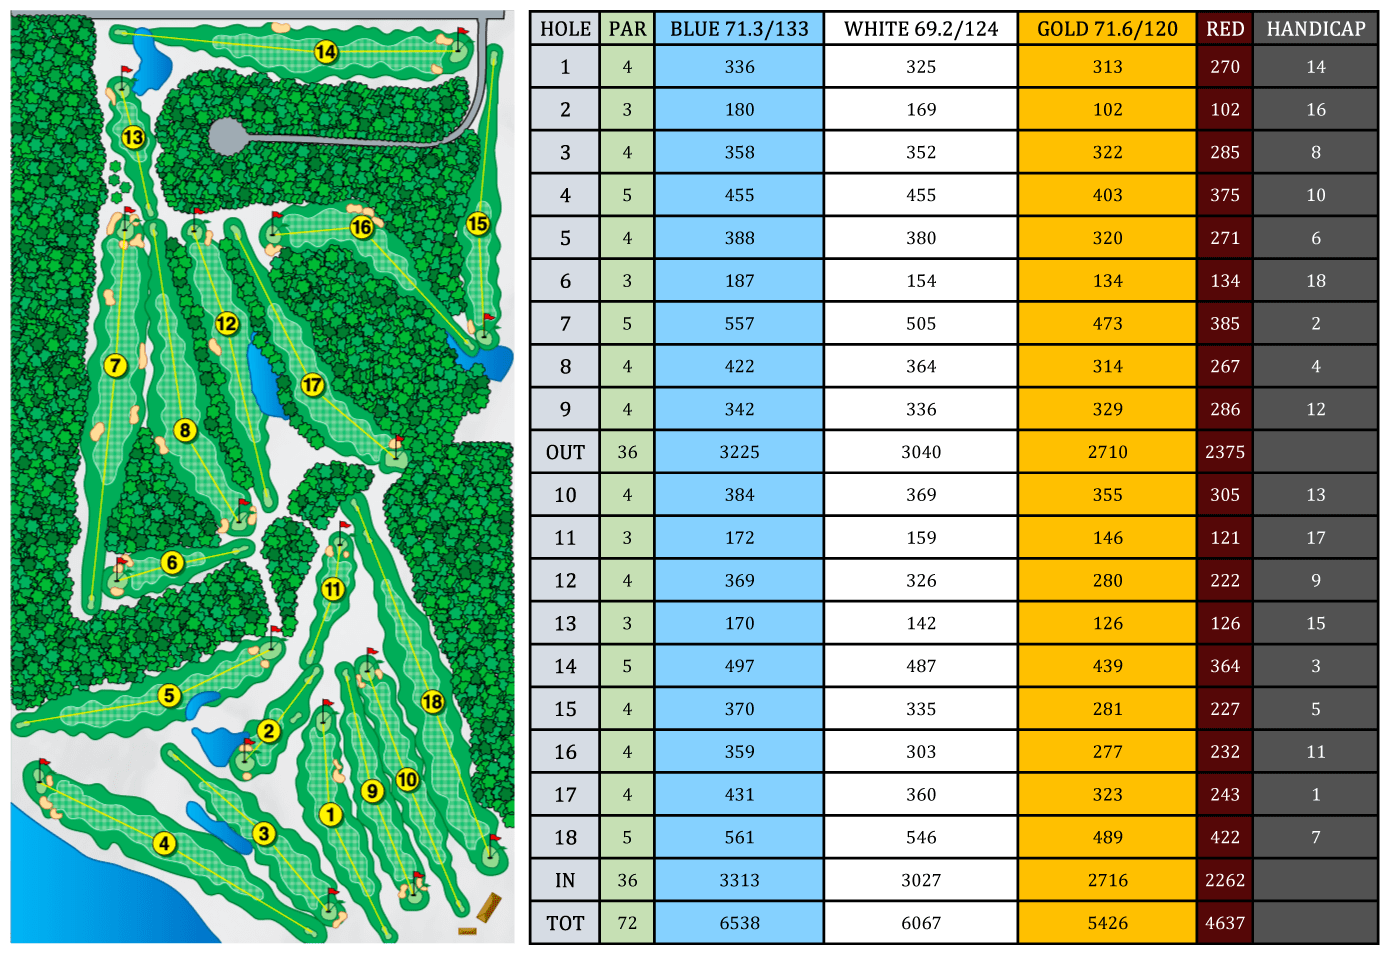This screenshot has width=1388, height=954.
Task: Select the WHITE 69.2/124 column header
Action: click(921, 29)
